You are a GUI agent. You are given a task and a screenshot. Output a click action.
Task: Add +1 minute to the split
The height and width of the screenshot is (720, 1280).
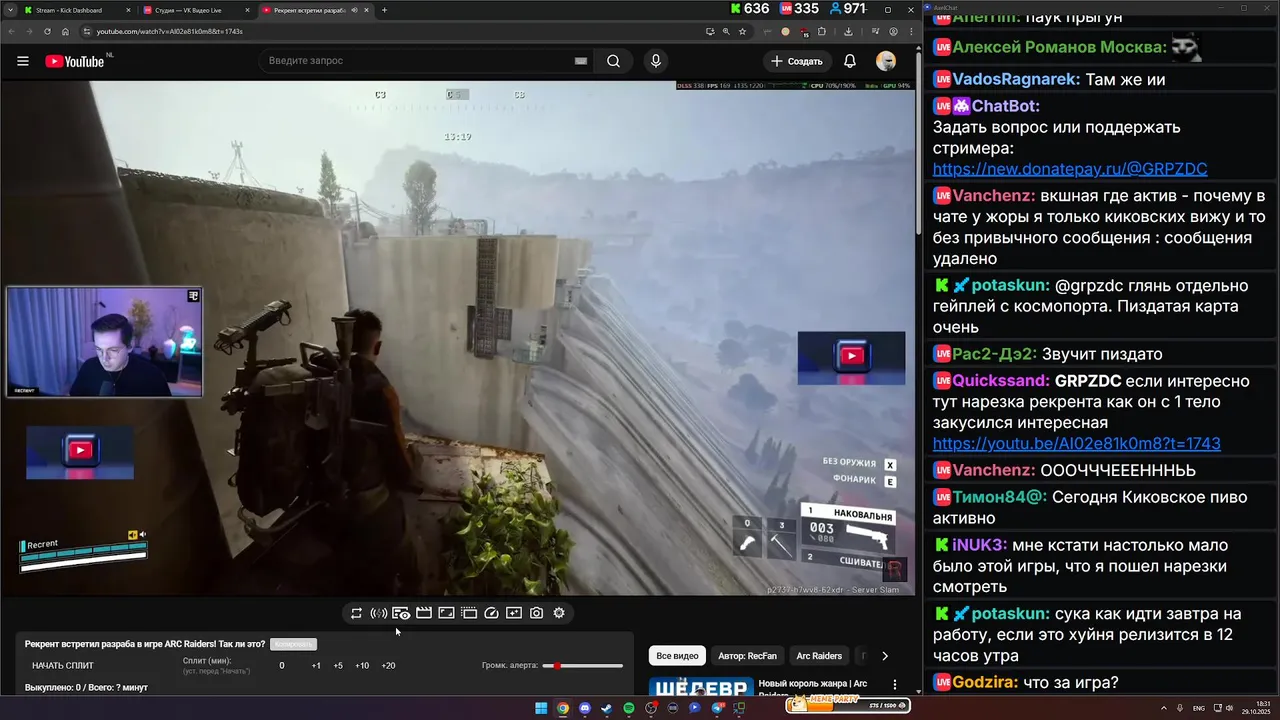tap(316, 666)
